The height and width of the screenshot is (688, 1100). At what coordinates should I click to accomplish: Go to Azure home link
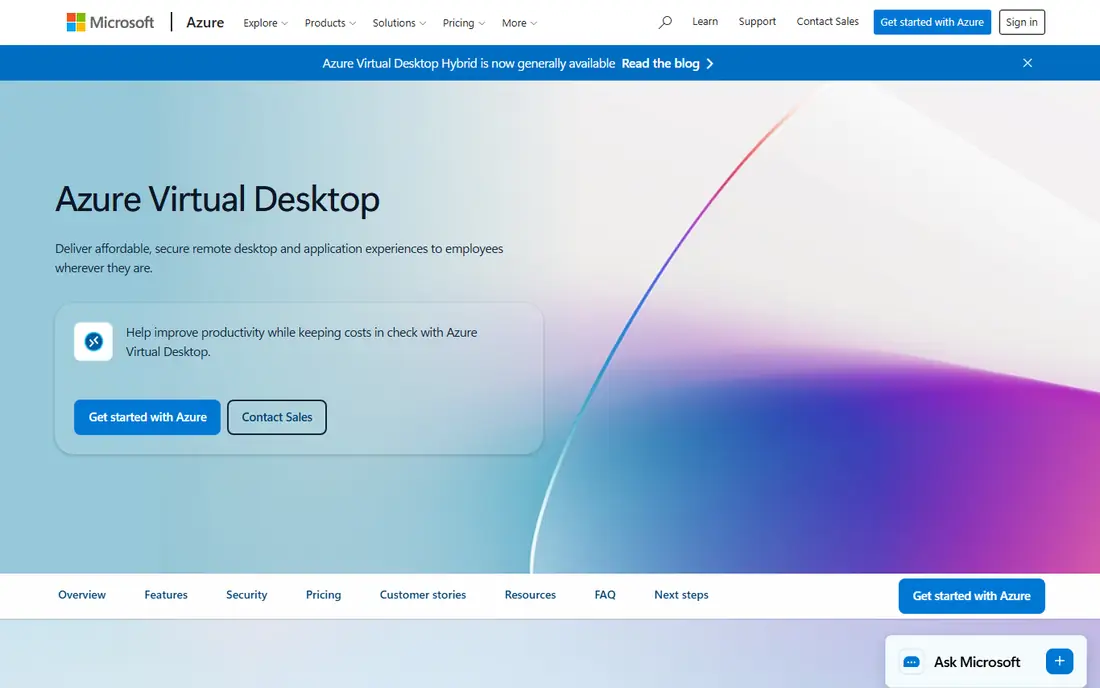pos(205,22)
